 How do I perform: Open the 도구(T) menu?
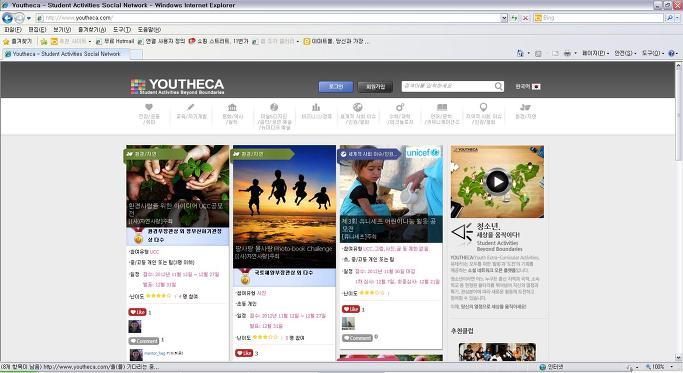(x=122, y=30)
